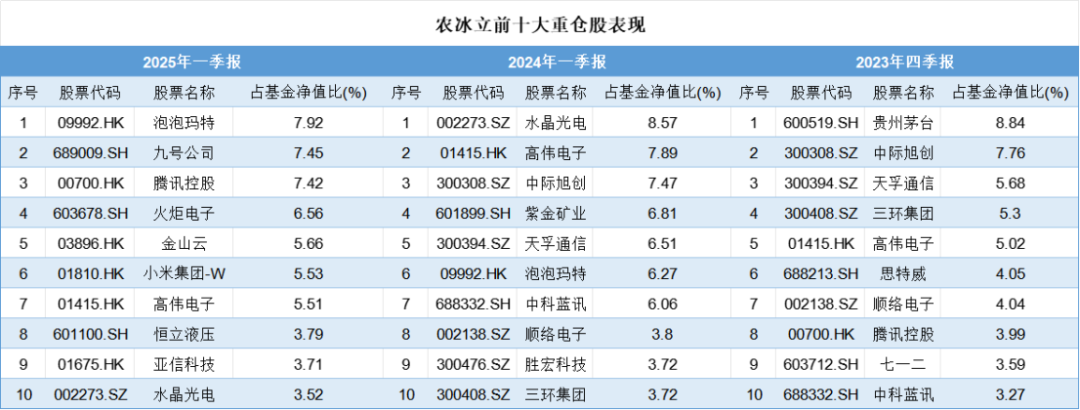
Task: Click the 5.66 value for 金山云
Action: (x=308, y=244)
